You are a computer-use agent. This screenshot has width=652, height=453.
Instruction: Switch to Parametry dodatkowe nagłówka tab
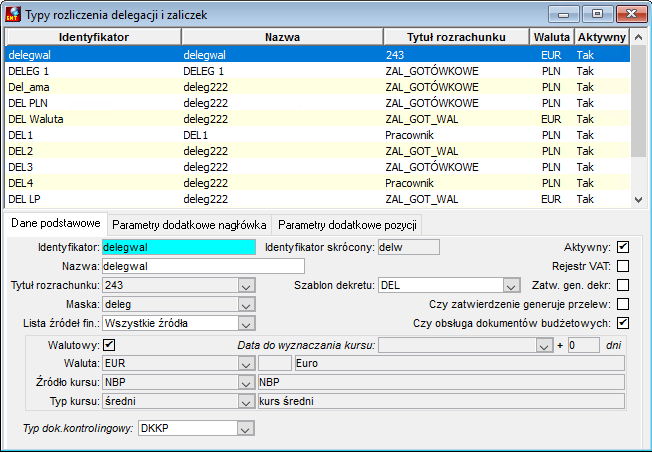tap(189, 225)
